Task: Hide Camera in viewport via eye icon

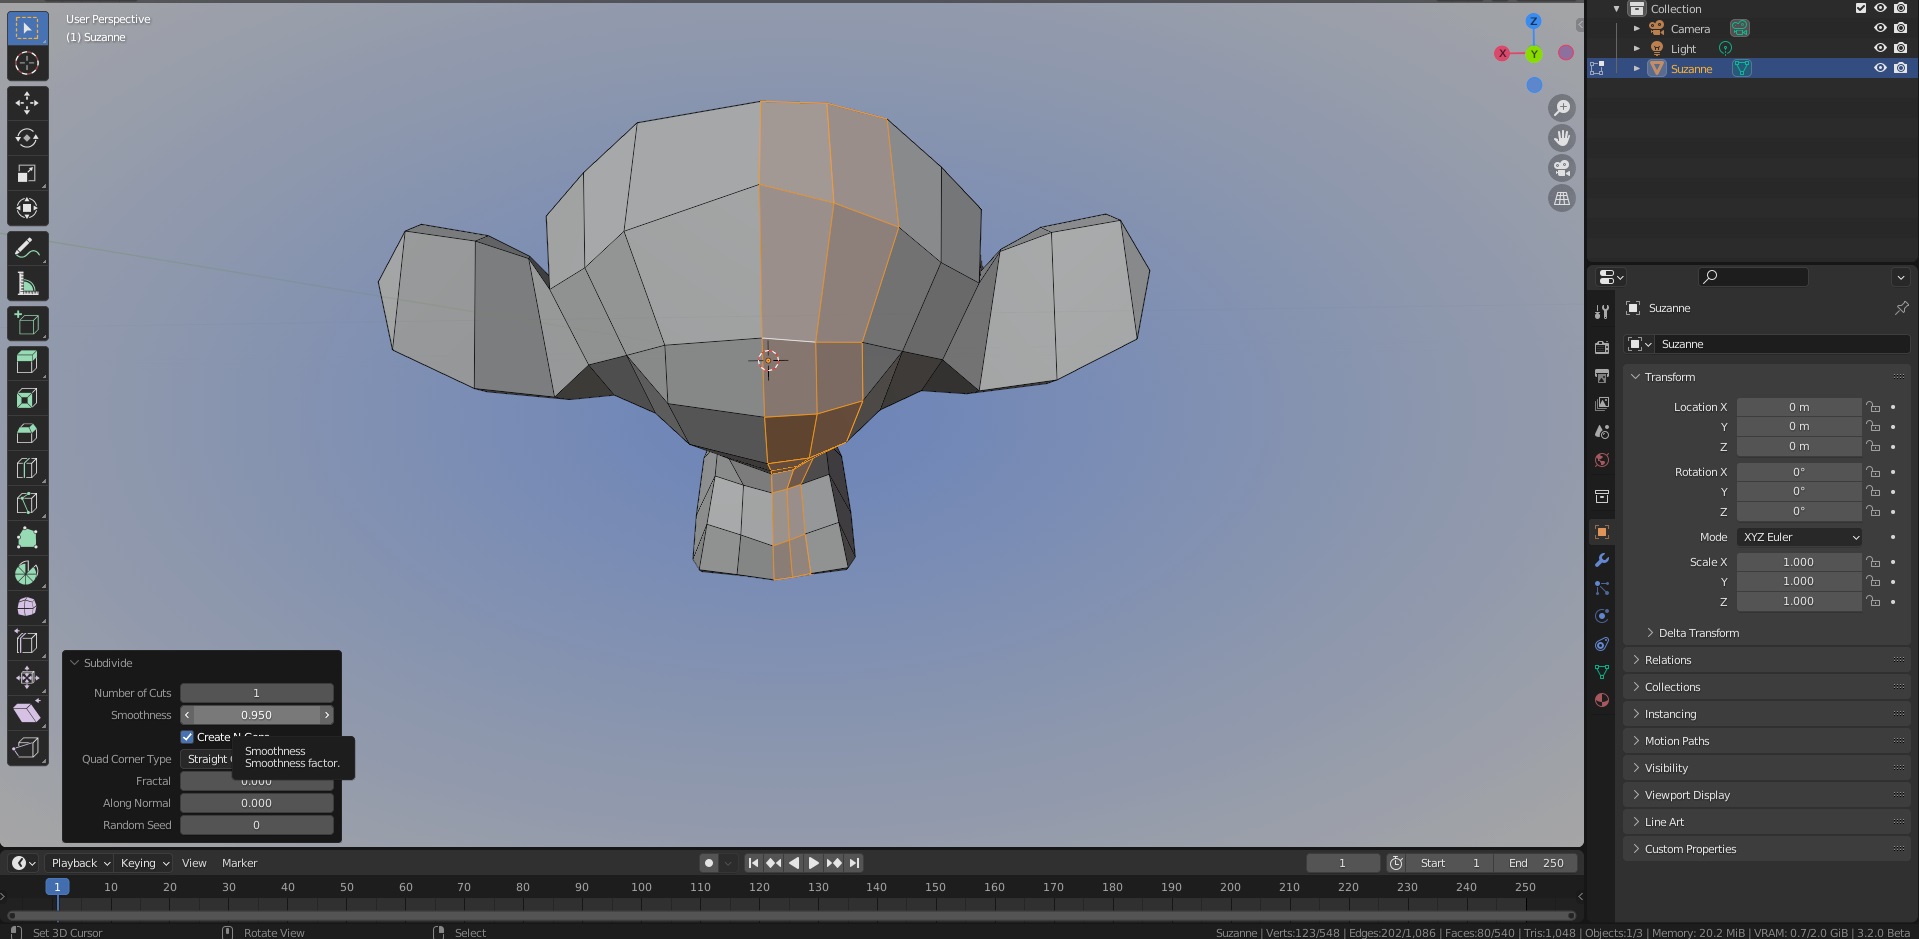Action: (x=1880, y=28)
